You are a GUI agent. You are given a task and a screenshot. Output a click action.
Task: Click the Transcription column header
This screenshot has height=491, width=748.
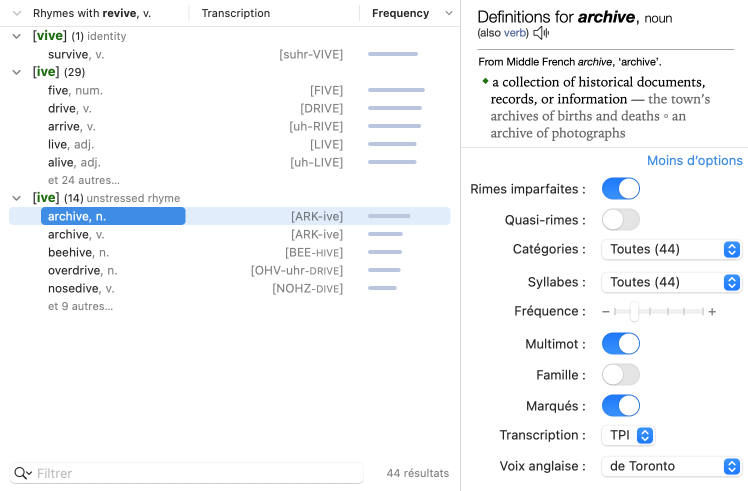[236, 14]
